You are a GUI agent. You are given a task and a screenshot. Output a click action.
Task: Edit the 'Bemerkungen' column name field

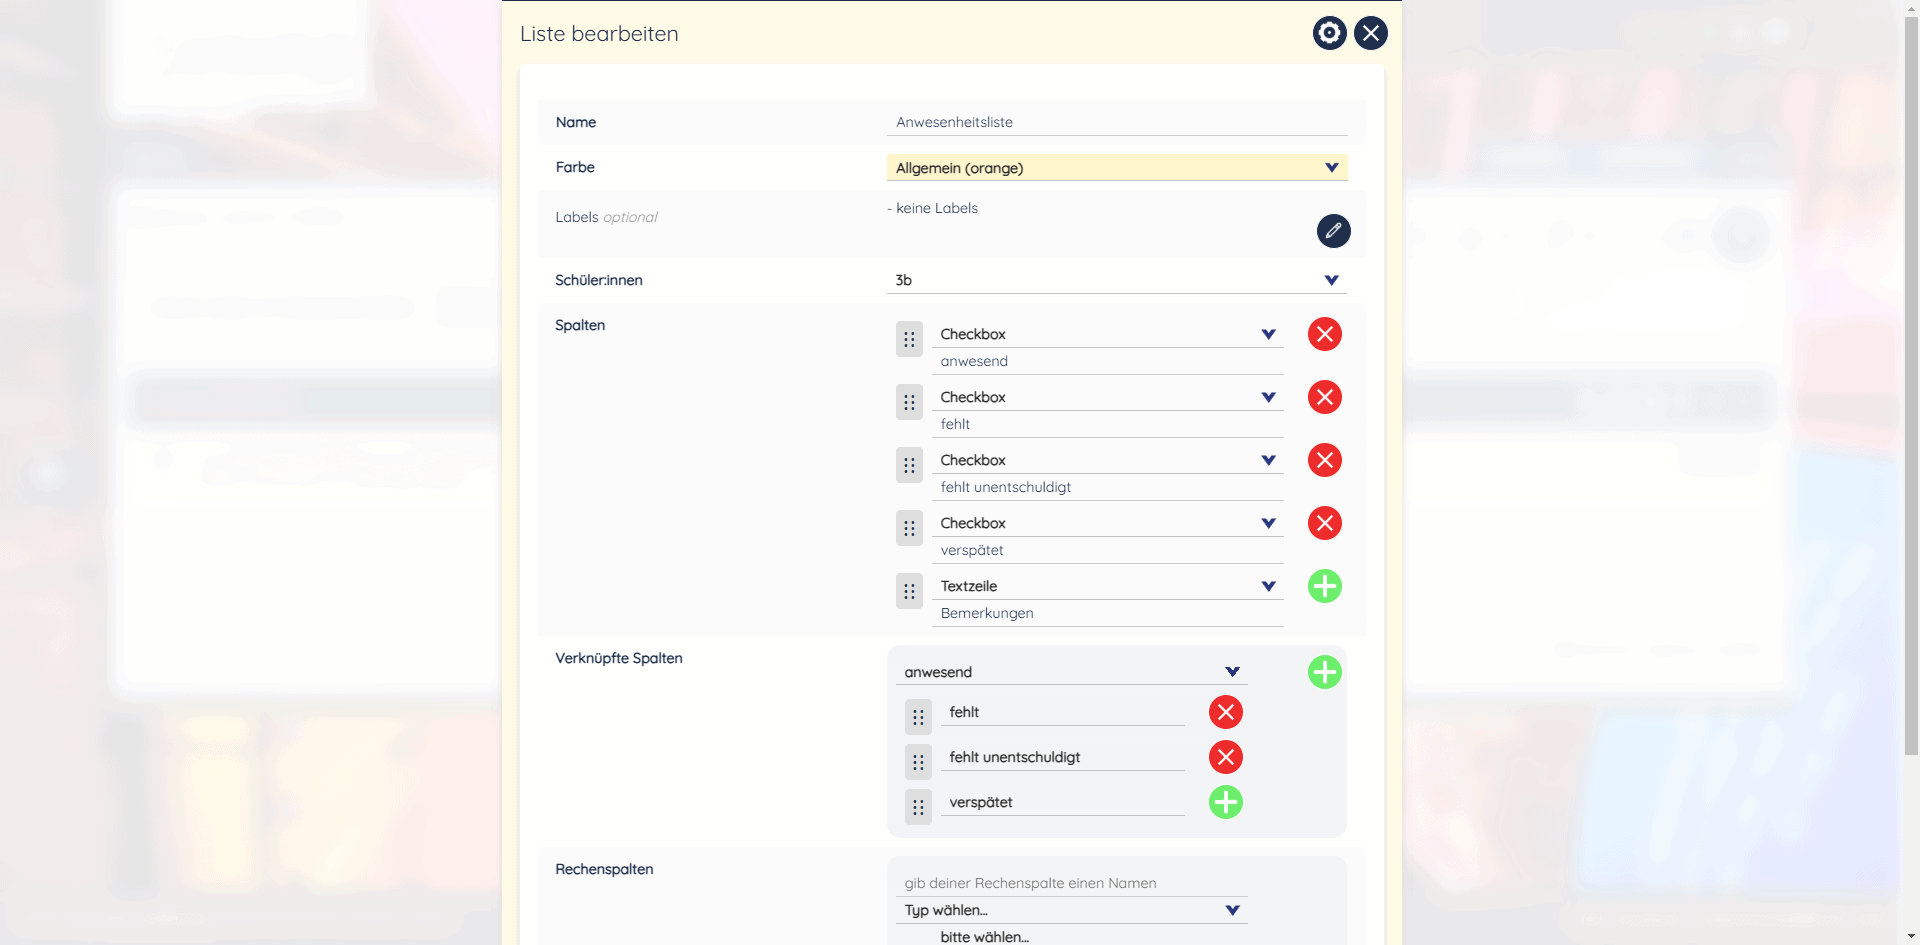point(1107,613)
